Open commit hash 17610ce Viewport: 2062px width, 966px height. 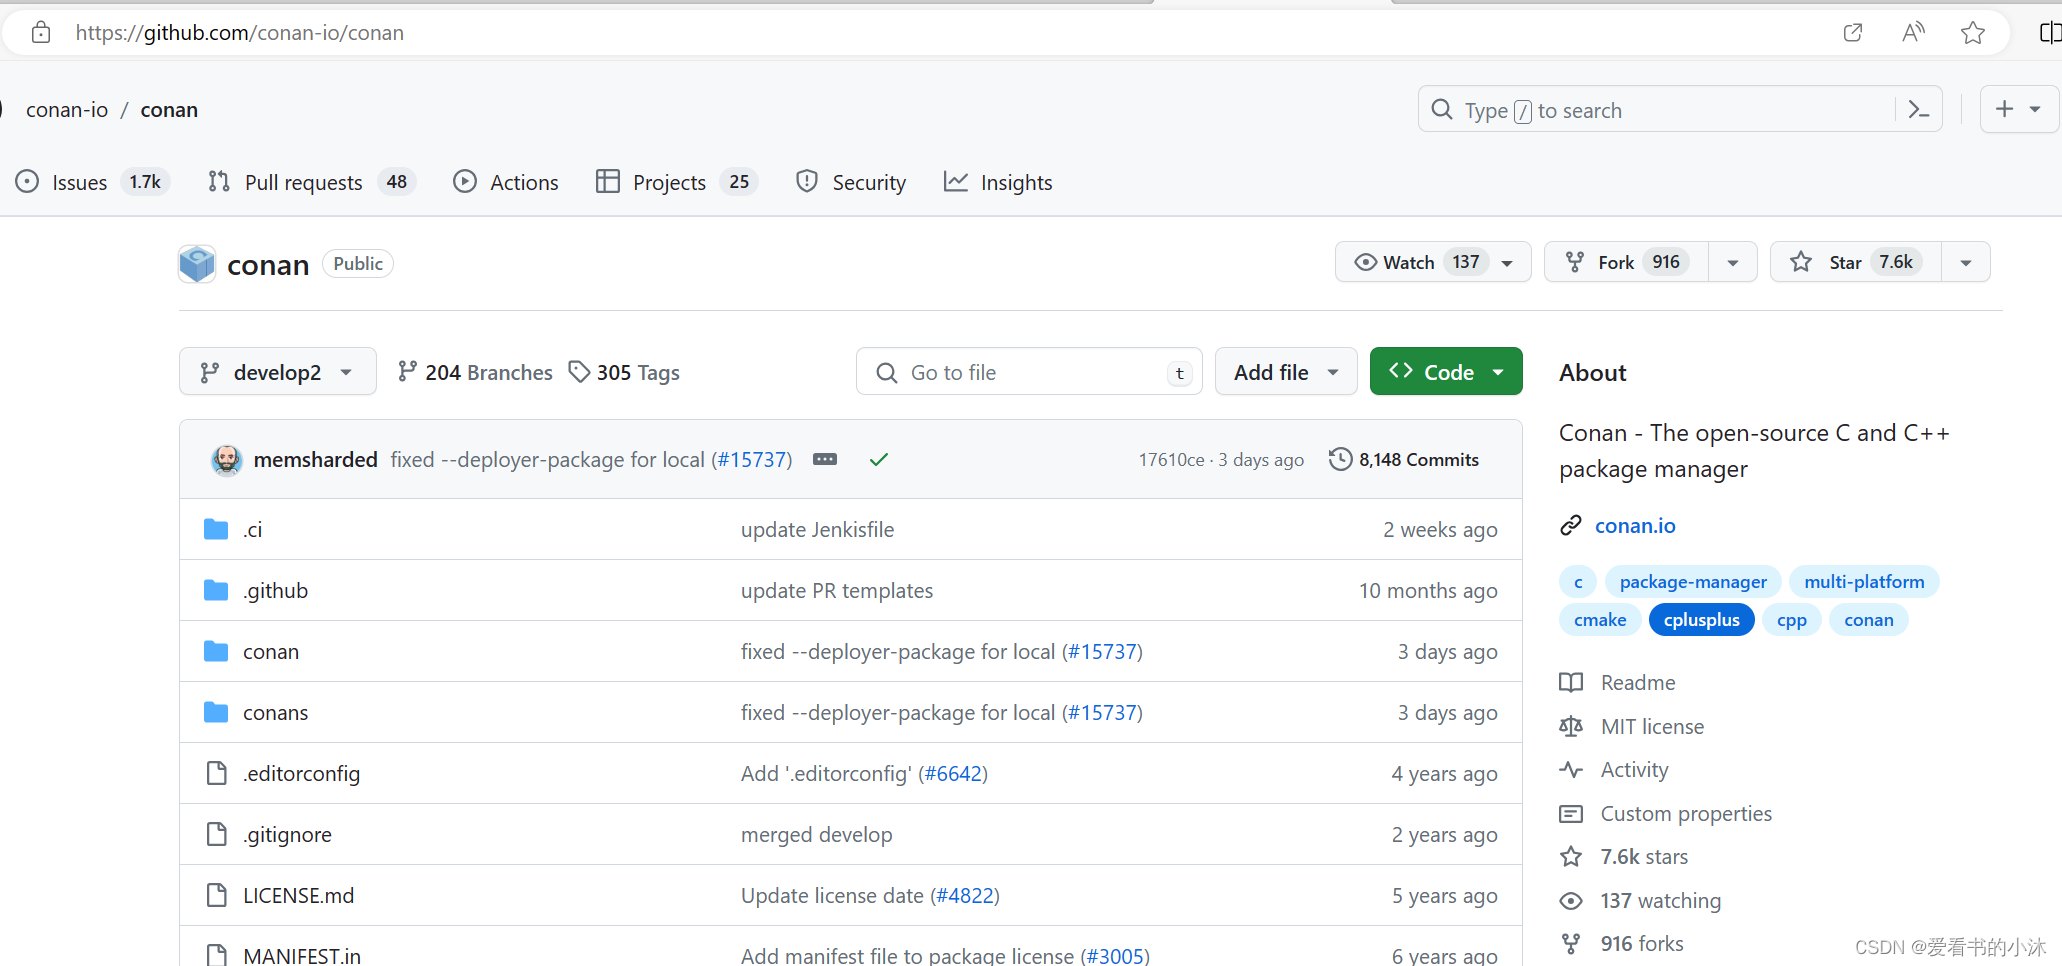pyautogui.click(x=1171, y=459)
